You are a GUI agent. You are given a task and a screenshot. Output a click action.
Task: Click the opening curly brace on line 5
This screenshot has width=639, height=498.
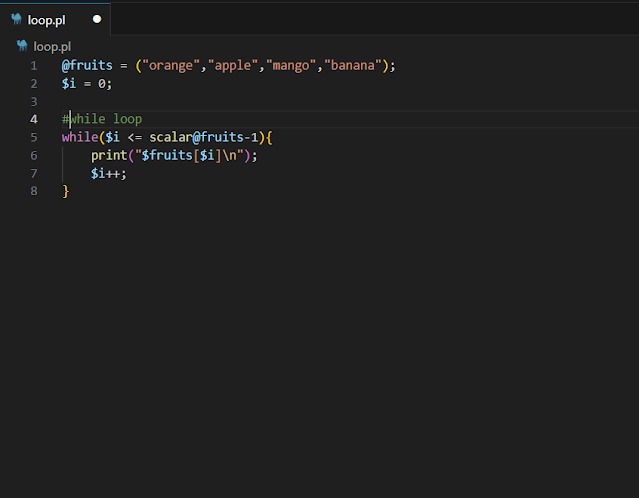(x=269, y=137)
